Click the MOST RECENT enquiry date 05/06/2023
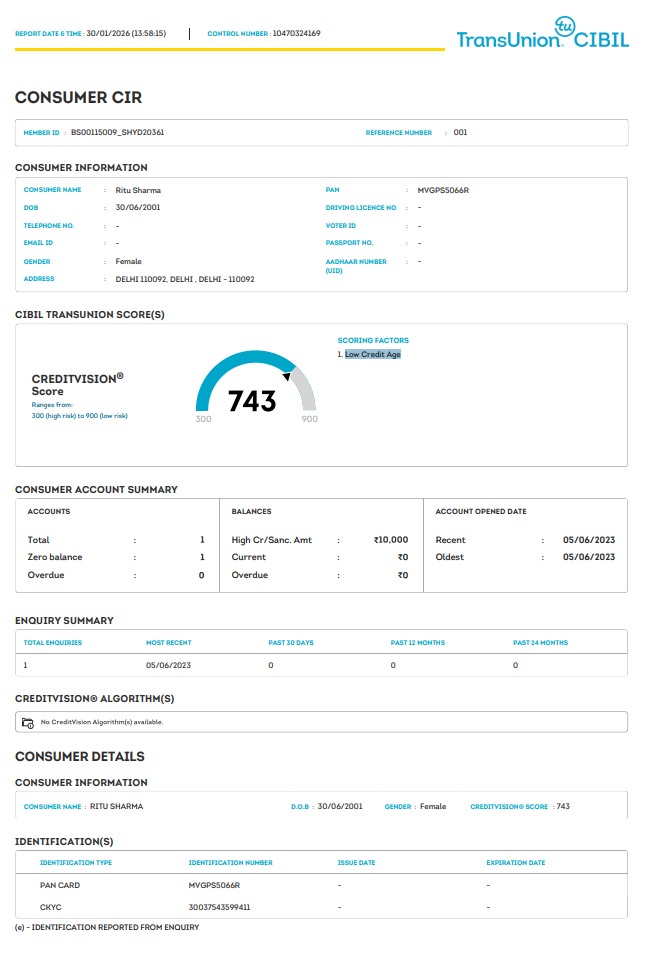The width and height of the screenshot is (647, 976). point(168,665)
